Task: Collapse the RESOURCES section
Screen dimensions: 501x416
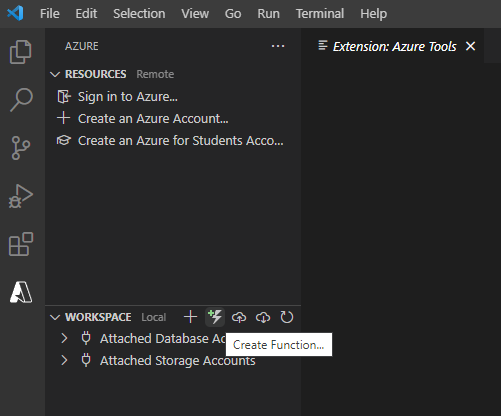Action: click(x=55, y=74)
